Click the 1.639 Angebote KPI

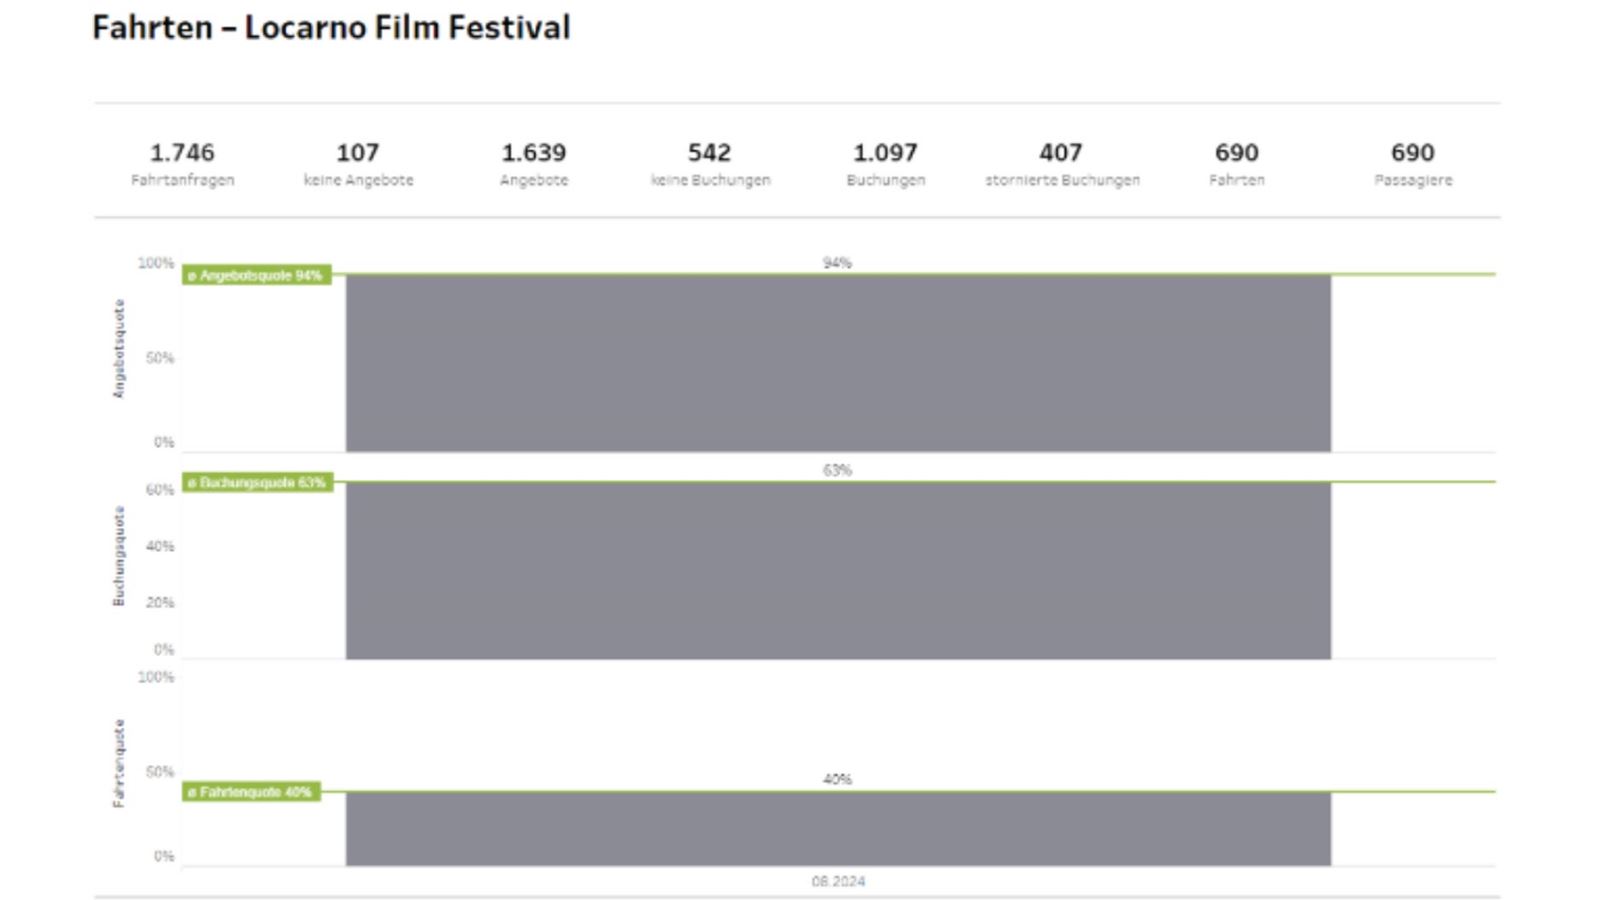point(533,153)
